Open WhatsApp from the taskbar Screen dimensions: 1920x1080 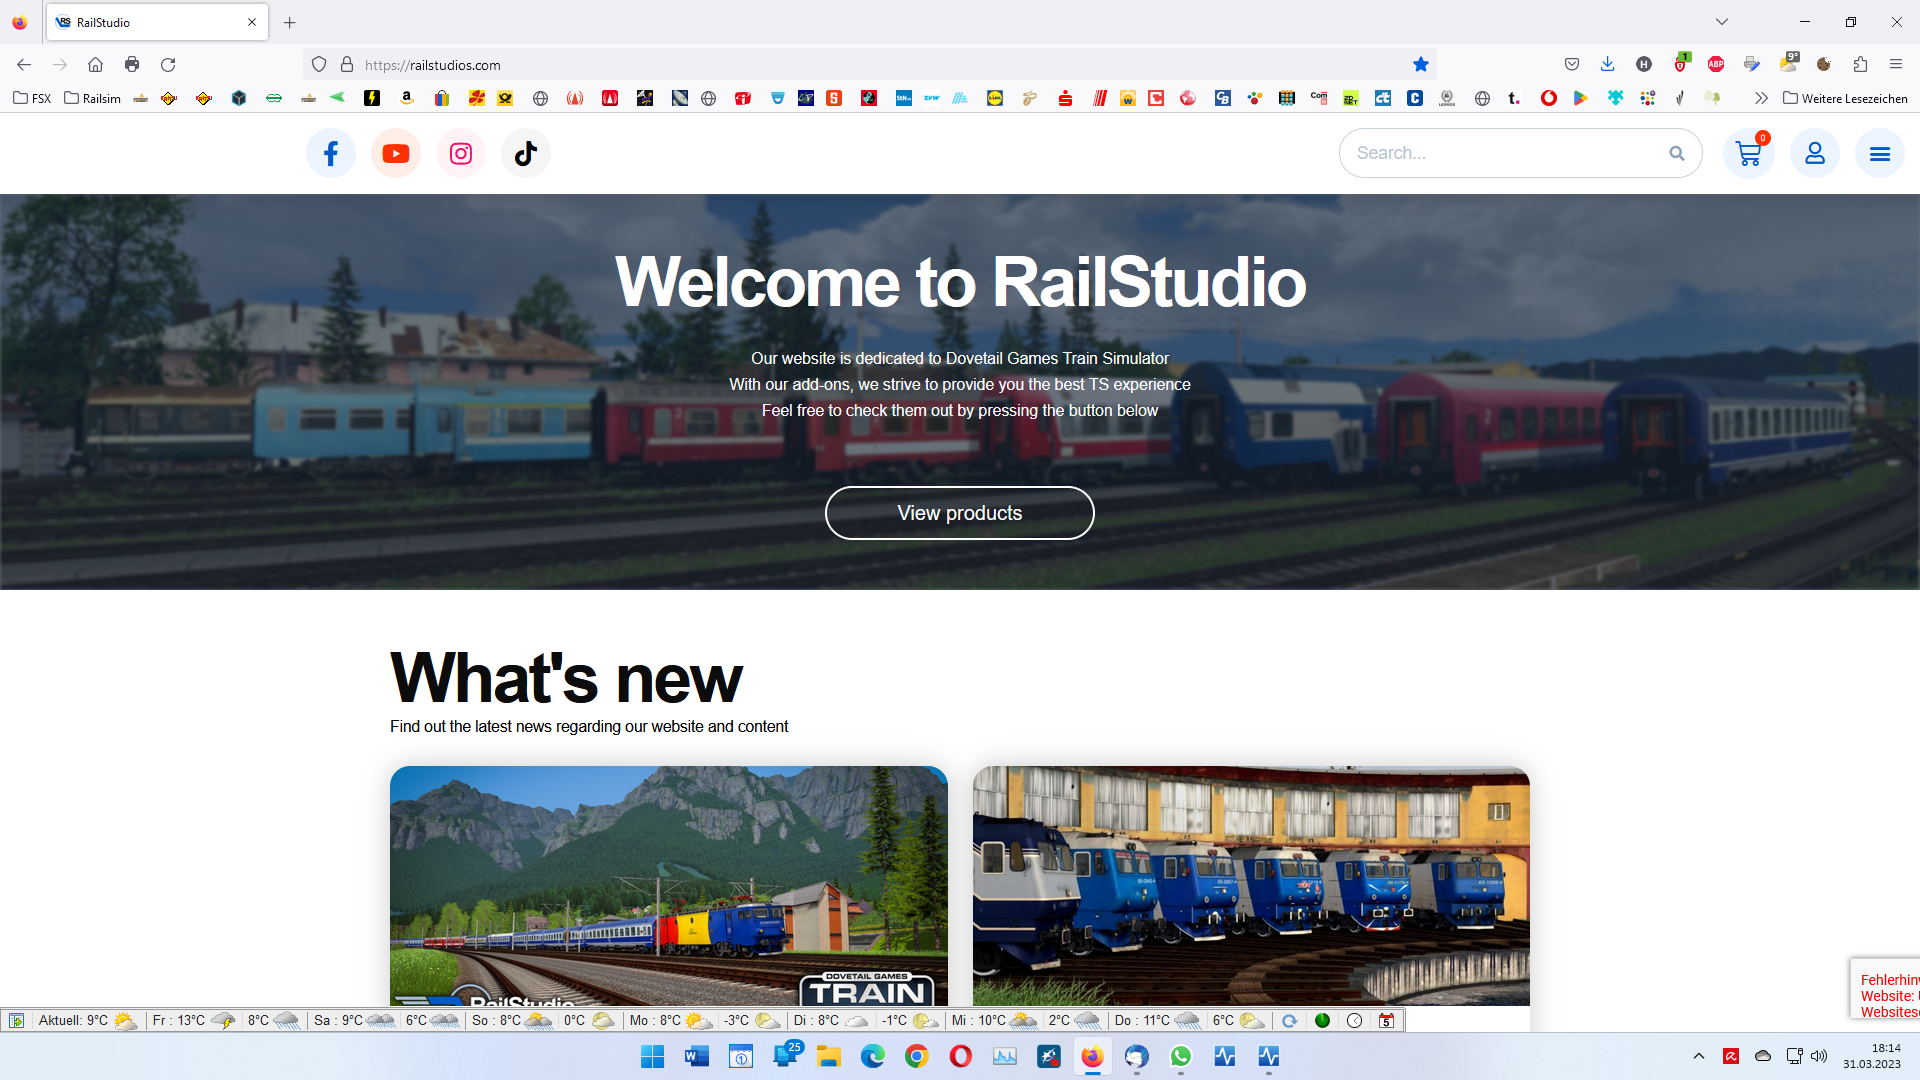(1180, 1056)
